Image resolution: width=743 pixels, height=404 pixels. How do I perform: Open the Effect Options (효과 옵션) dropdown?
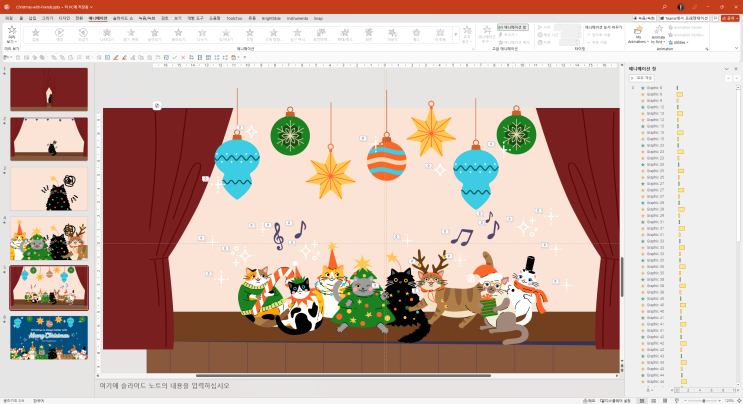pyautogui.click(x=467, y=35)
